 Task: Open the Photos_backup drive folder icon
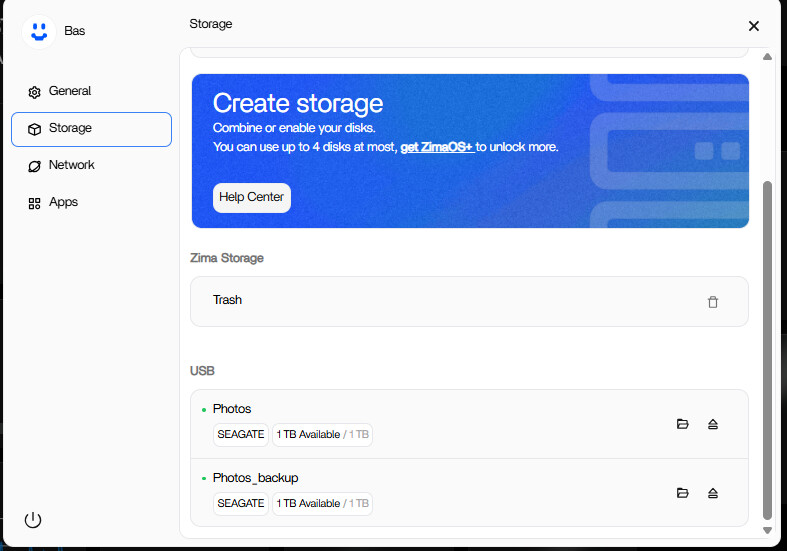click(683, 493)
